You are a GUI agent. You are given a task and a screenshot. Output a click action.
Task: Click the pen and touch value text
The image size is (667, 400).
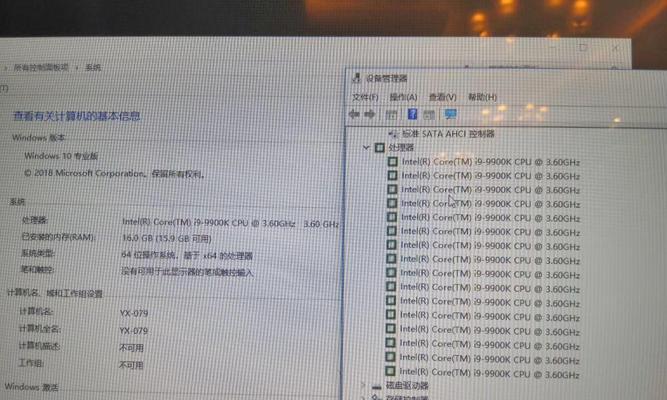[x=187, y=272]
